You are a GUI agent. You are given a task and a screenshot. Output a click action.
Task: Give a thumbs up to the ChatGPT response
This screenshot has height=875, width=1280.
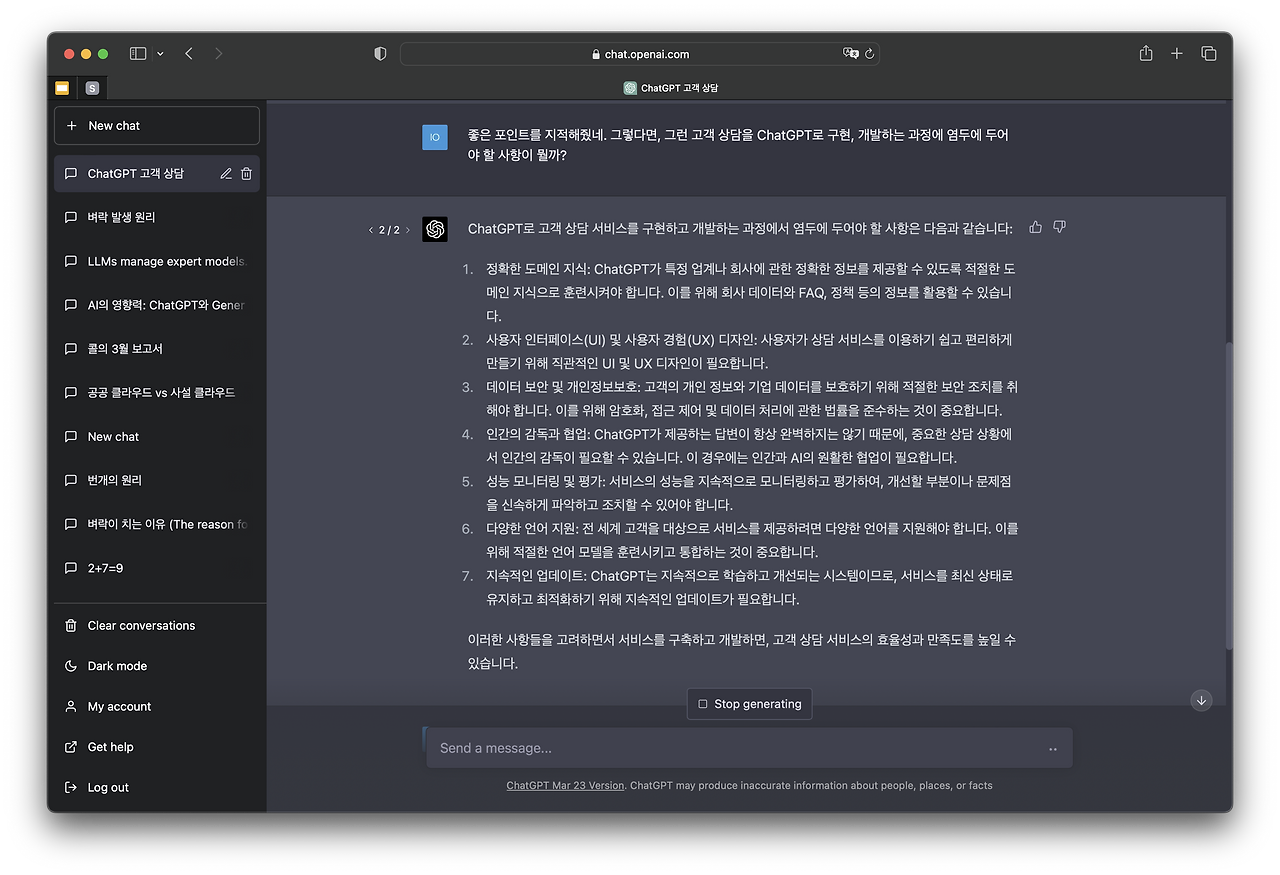[1035, 227]
